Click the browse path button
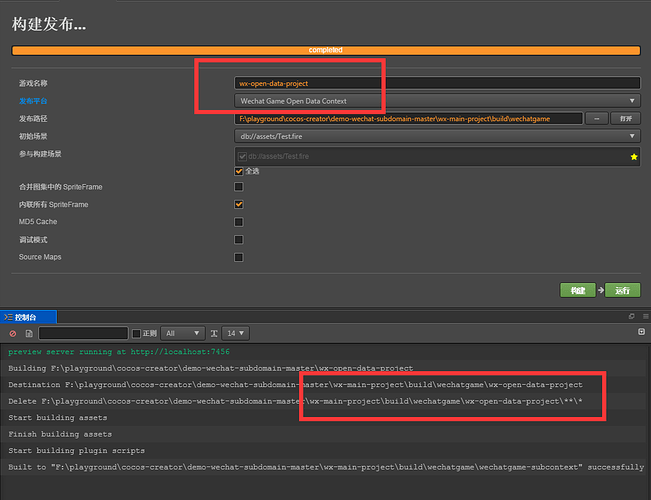The height and width of the screenshot is (500, 651). click(597, 119)
